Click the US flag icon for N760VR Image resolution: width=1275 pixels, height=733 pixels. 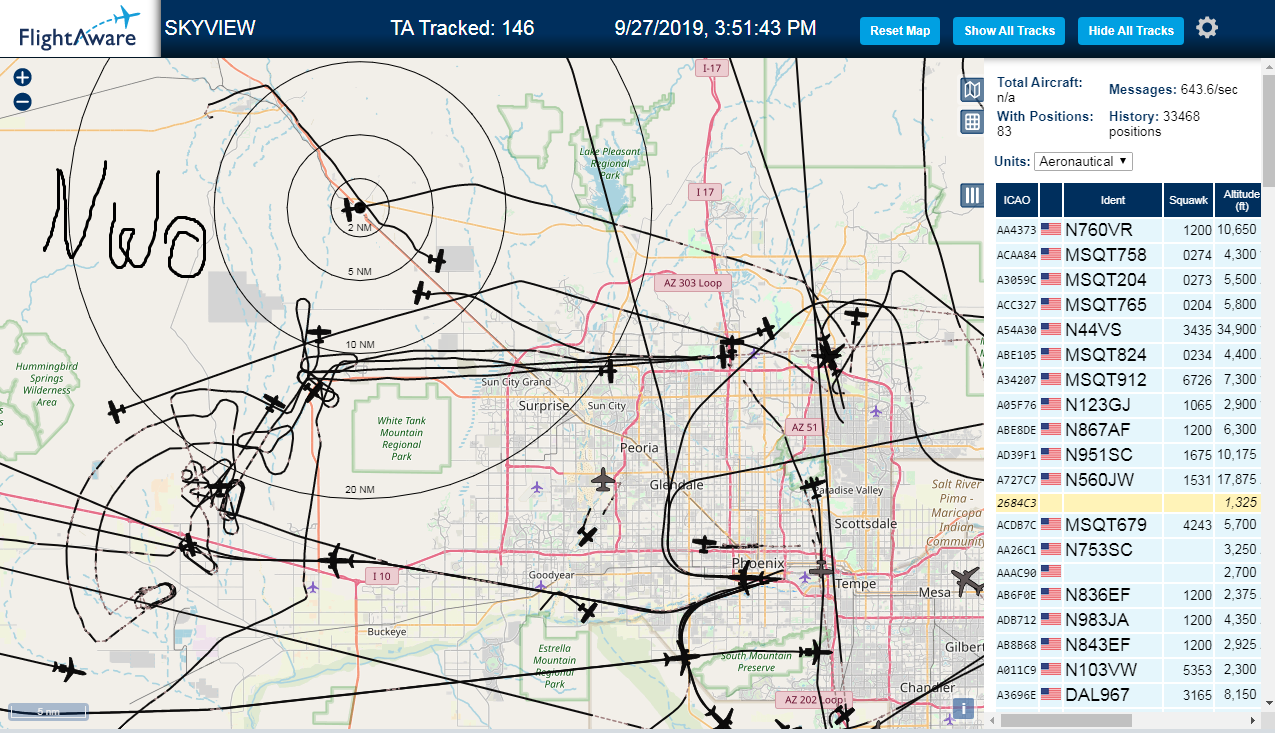[1051, 229]
